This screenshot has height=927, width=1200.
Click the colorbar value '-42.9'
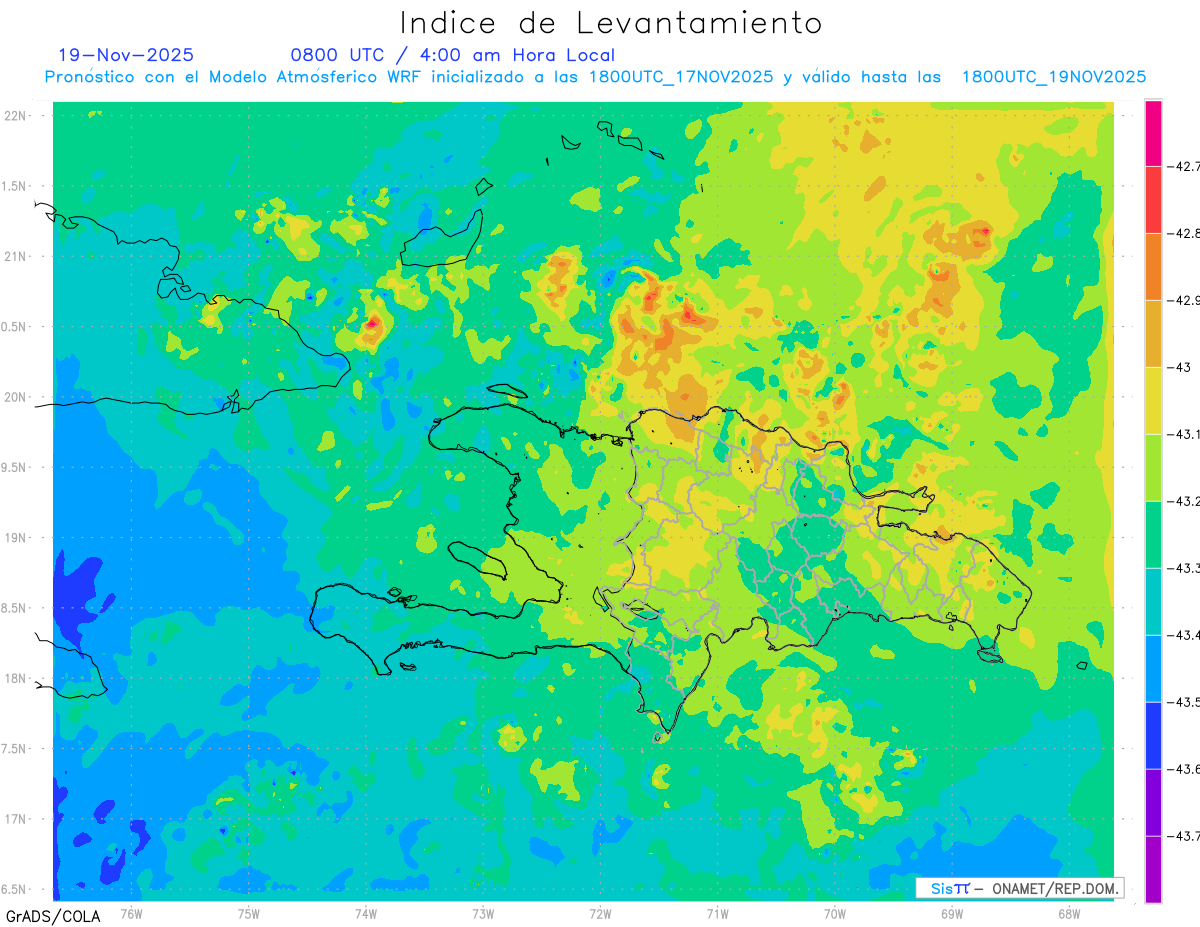click(1184, 300)
